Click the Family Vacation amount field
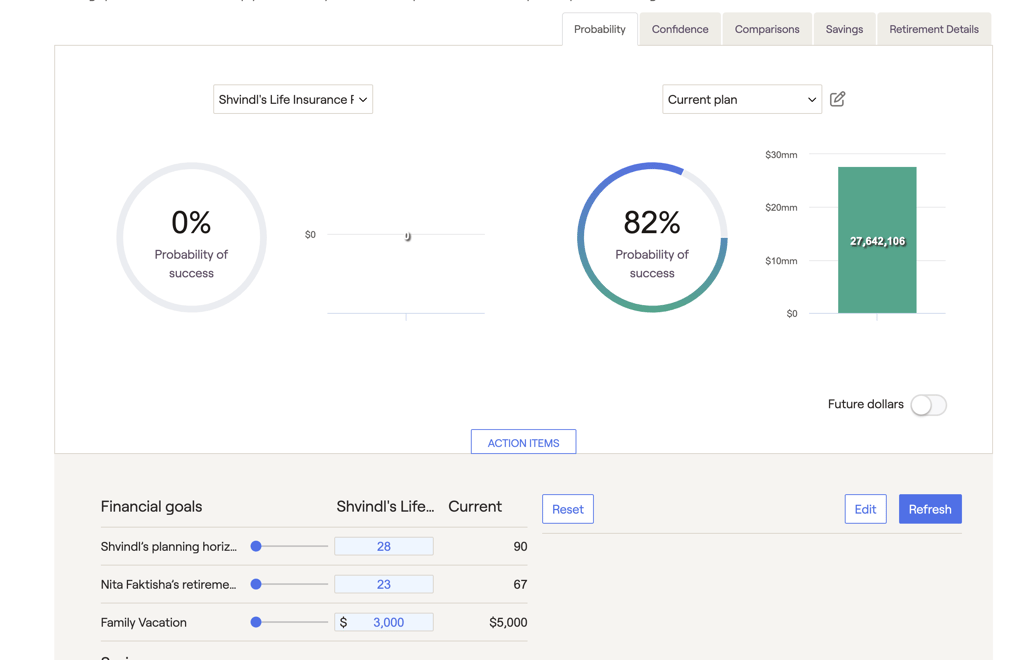This screenshot has height=660, width=1024. tap(388, 622)
